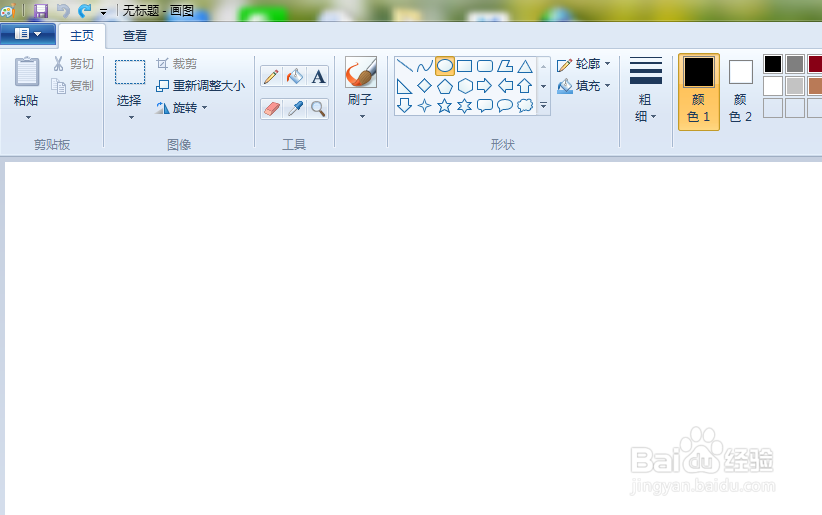Select 颜色 1 (Color 1) box

tap(699, 91)
